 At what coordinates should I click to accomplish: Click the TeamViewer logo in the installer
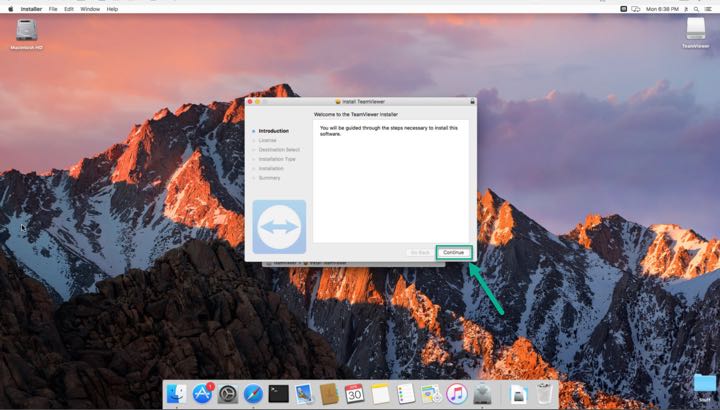[x=279, y=227]
